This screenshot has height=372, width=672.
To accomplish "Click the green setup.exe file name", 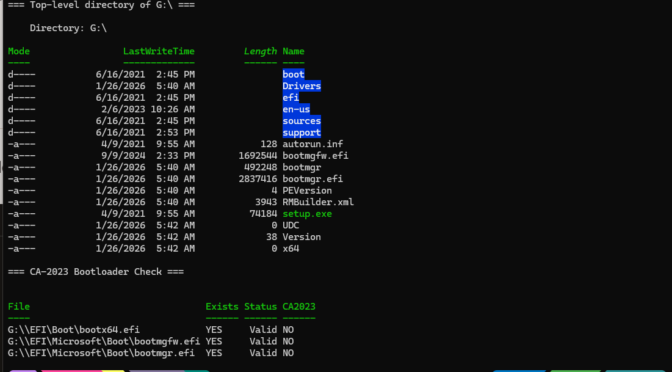I will 307,213.
